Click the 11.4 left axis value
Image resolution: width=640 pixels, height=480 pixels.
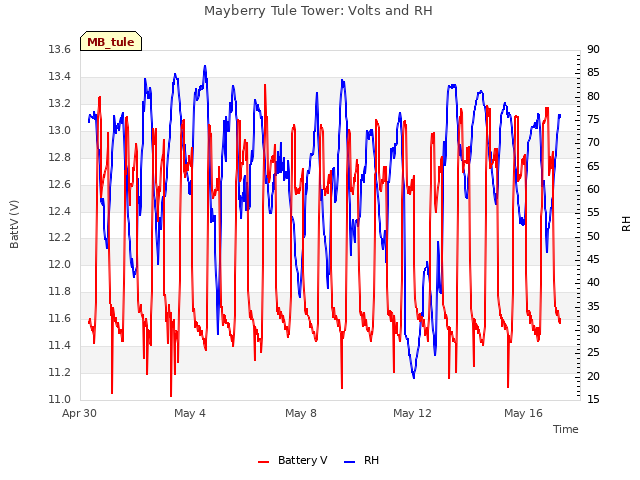[x=60, y=345]
